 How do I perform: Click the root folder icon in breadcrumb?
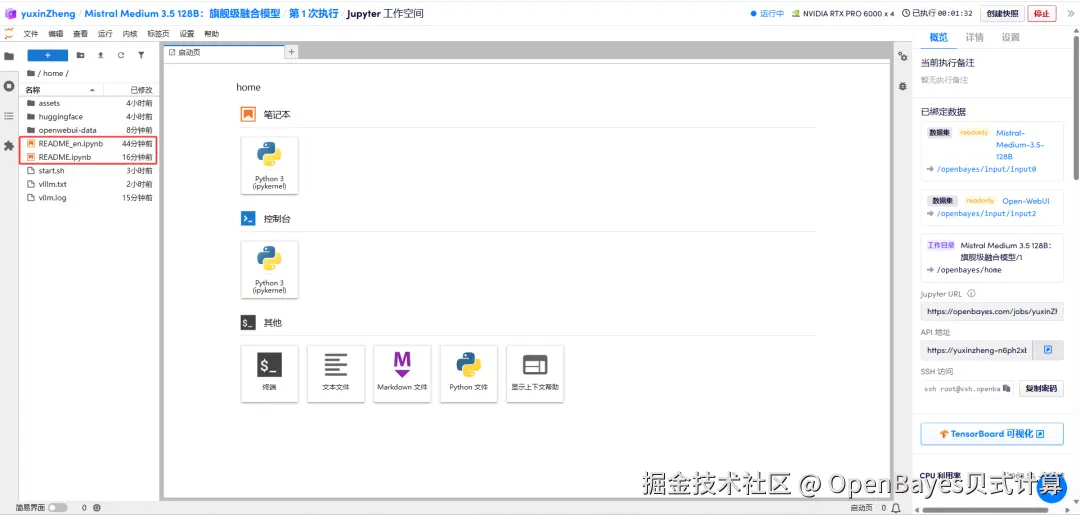click(x=30, y=73)
